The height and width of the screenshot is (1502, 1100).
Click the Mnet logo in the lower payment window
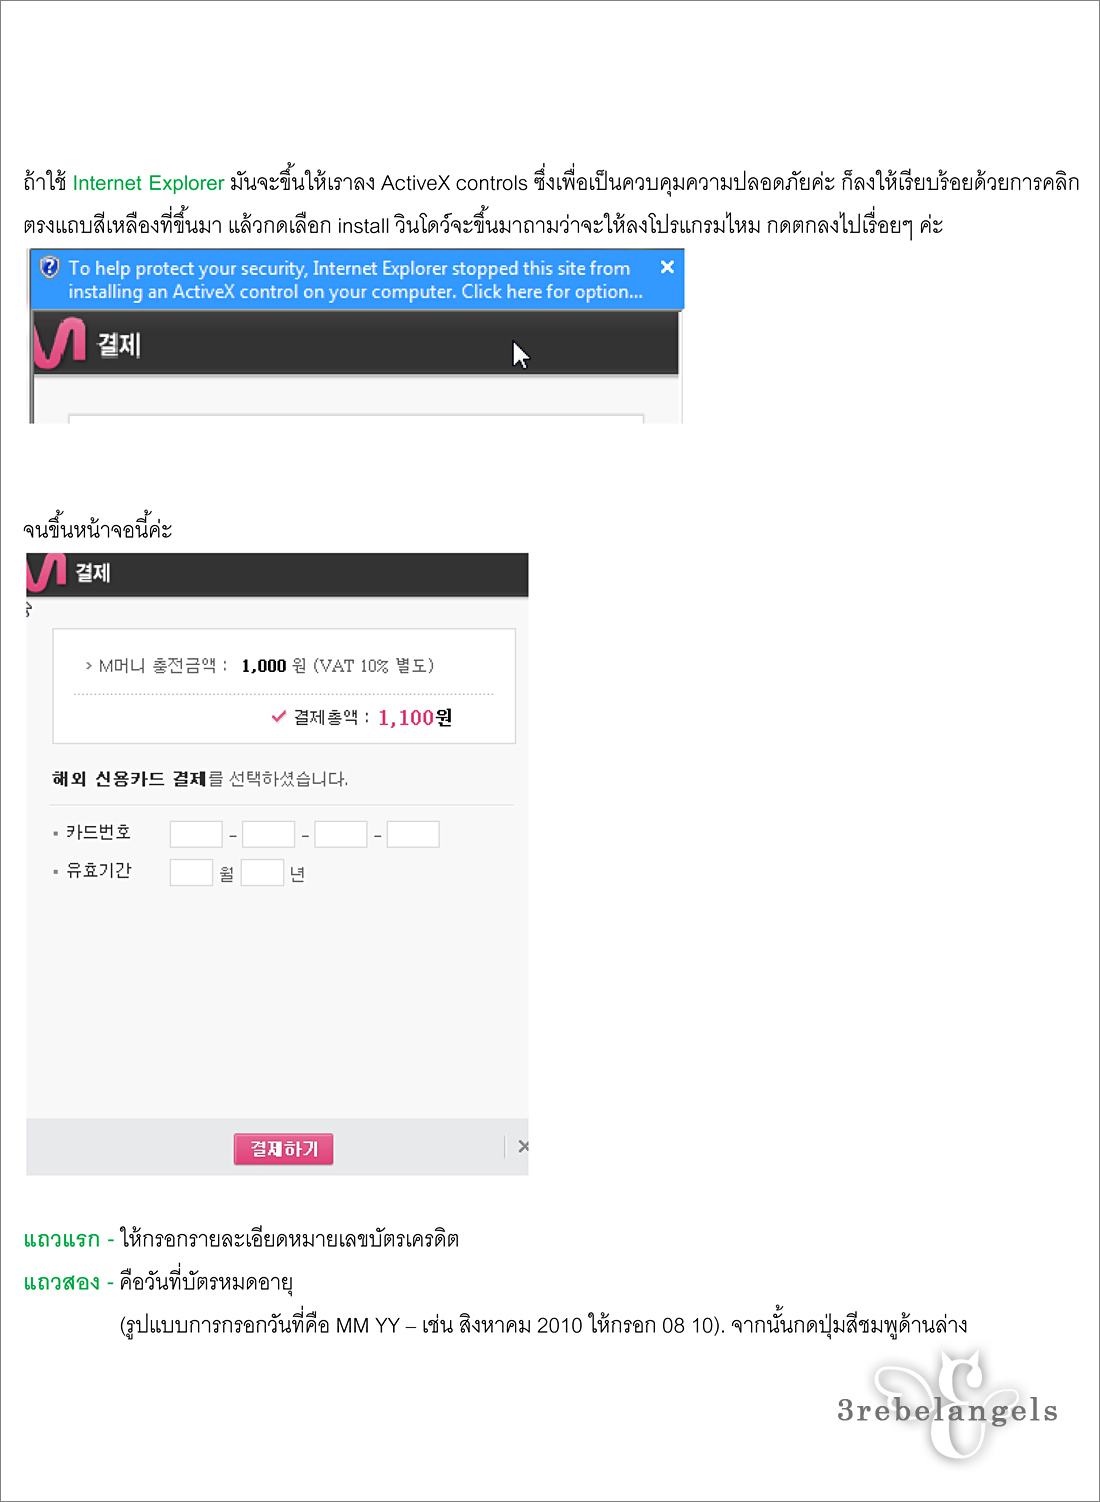pos(46,573)
